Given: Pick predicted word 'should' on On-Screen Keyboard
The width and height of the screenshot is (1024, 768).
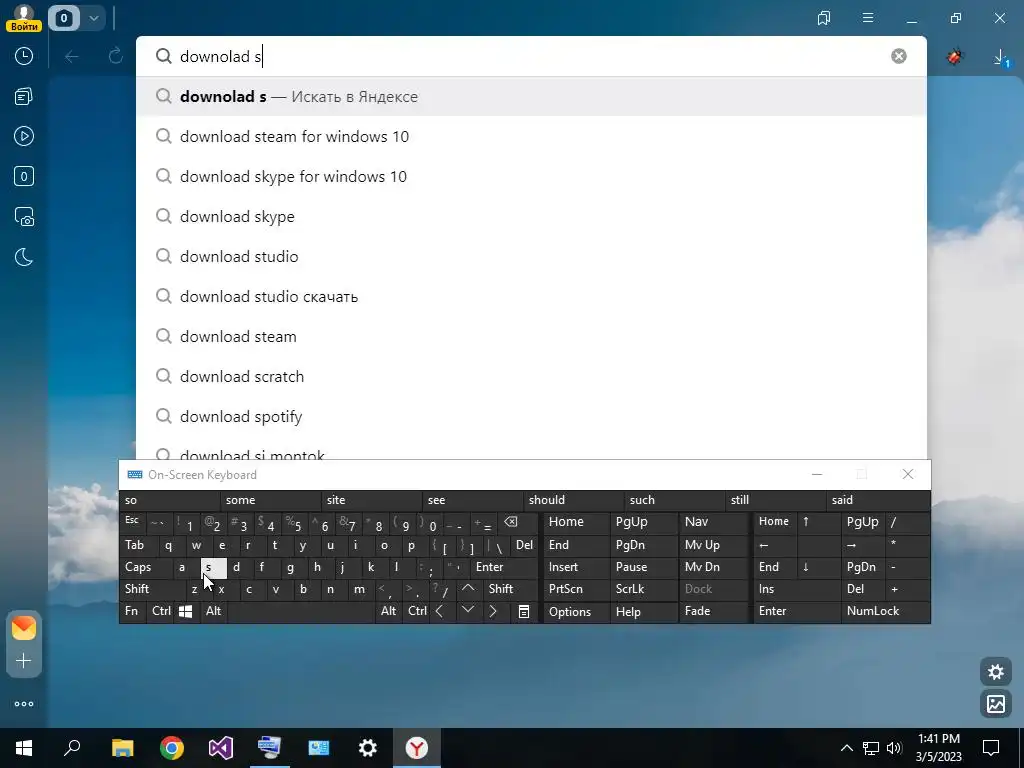Looking at the screenshot, I should click(x=573, y=500).
